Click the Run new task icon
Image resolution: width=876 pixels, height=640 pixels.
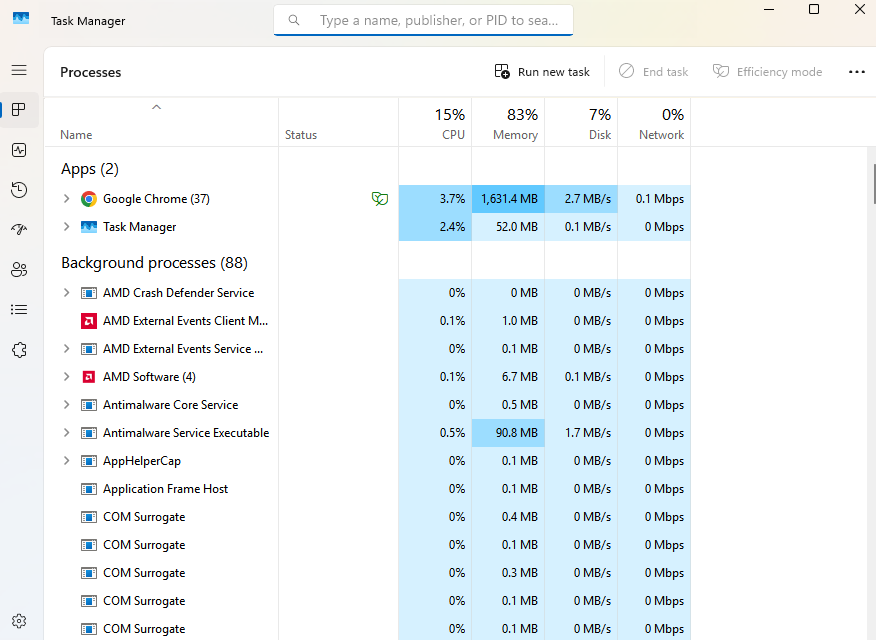pos(502,71)
